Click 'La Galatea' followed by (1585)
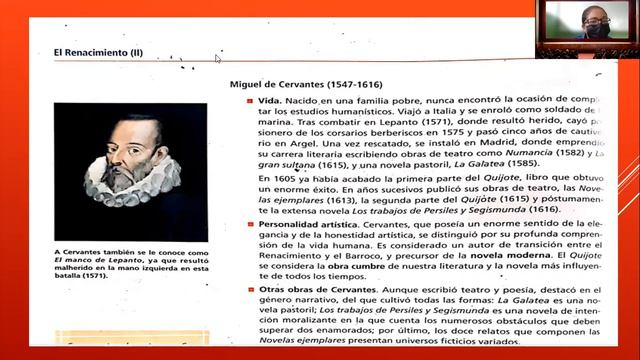This screenshot has width=640, height=360. point(479,164)
